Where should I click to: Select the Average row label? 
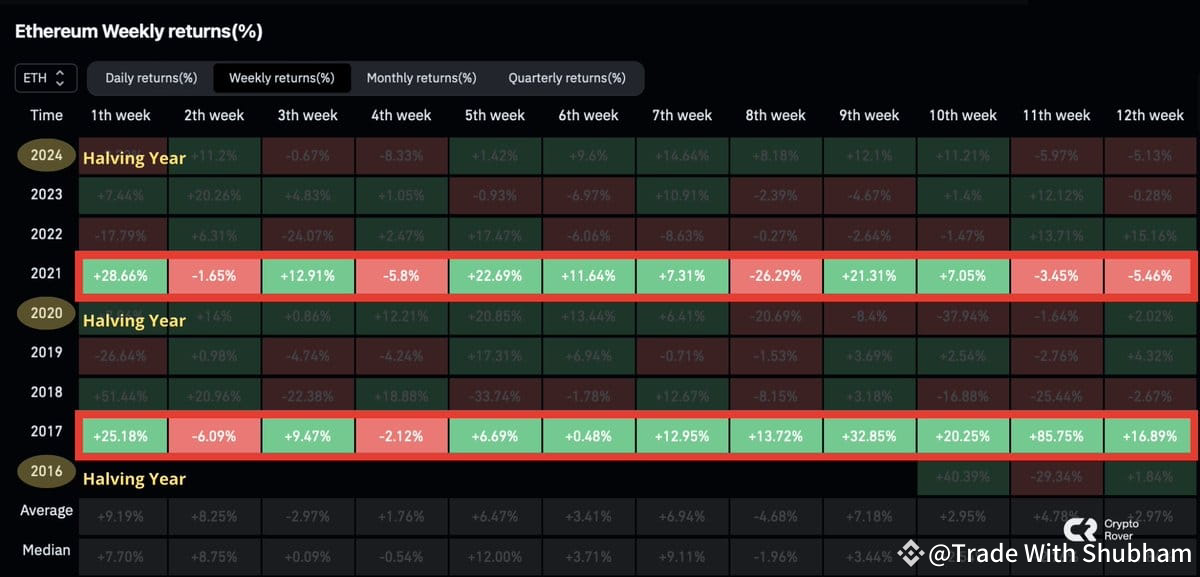pos(46,511)
